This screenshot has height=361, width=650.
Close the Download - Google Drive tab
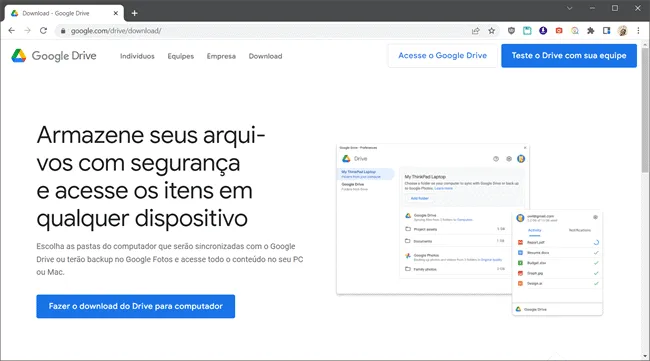pos(116,13)
